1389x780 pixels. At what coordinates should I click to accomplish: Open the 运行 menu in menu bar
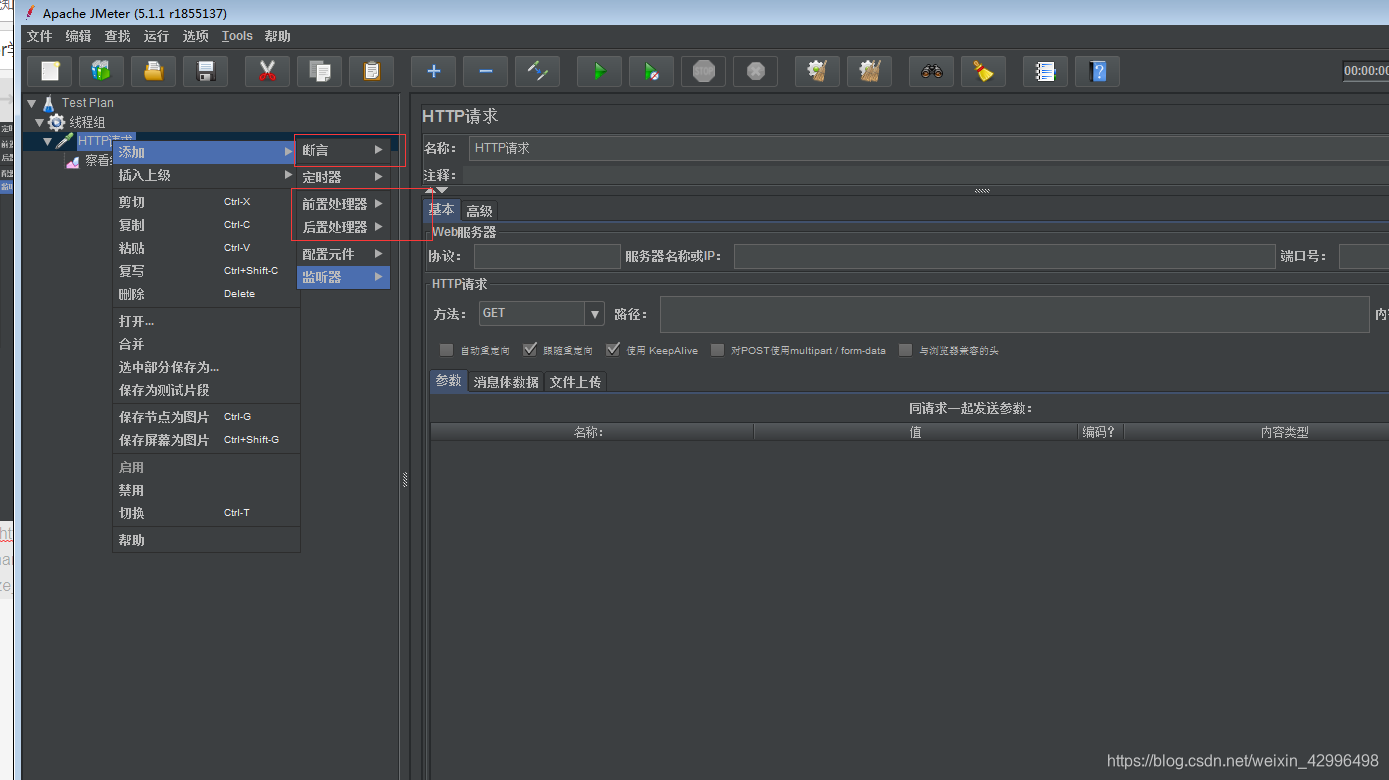click(x=156, y=36)
